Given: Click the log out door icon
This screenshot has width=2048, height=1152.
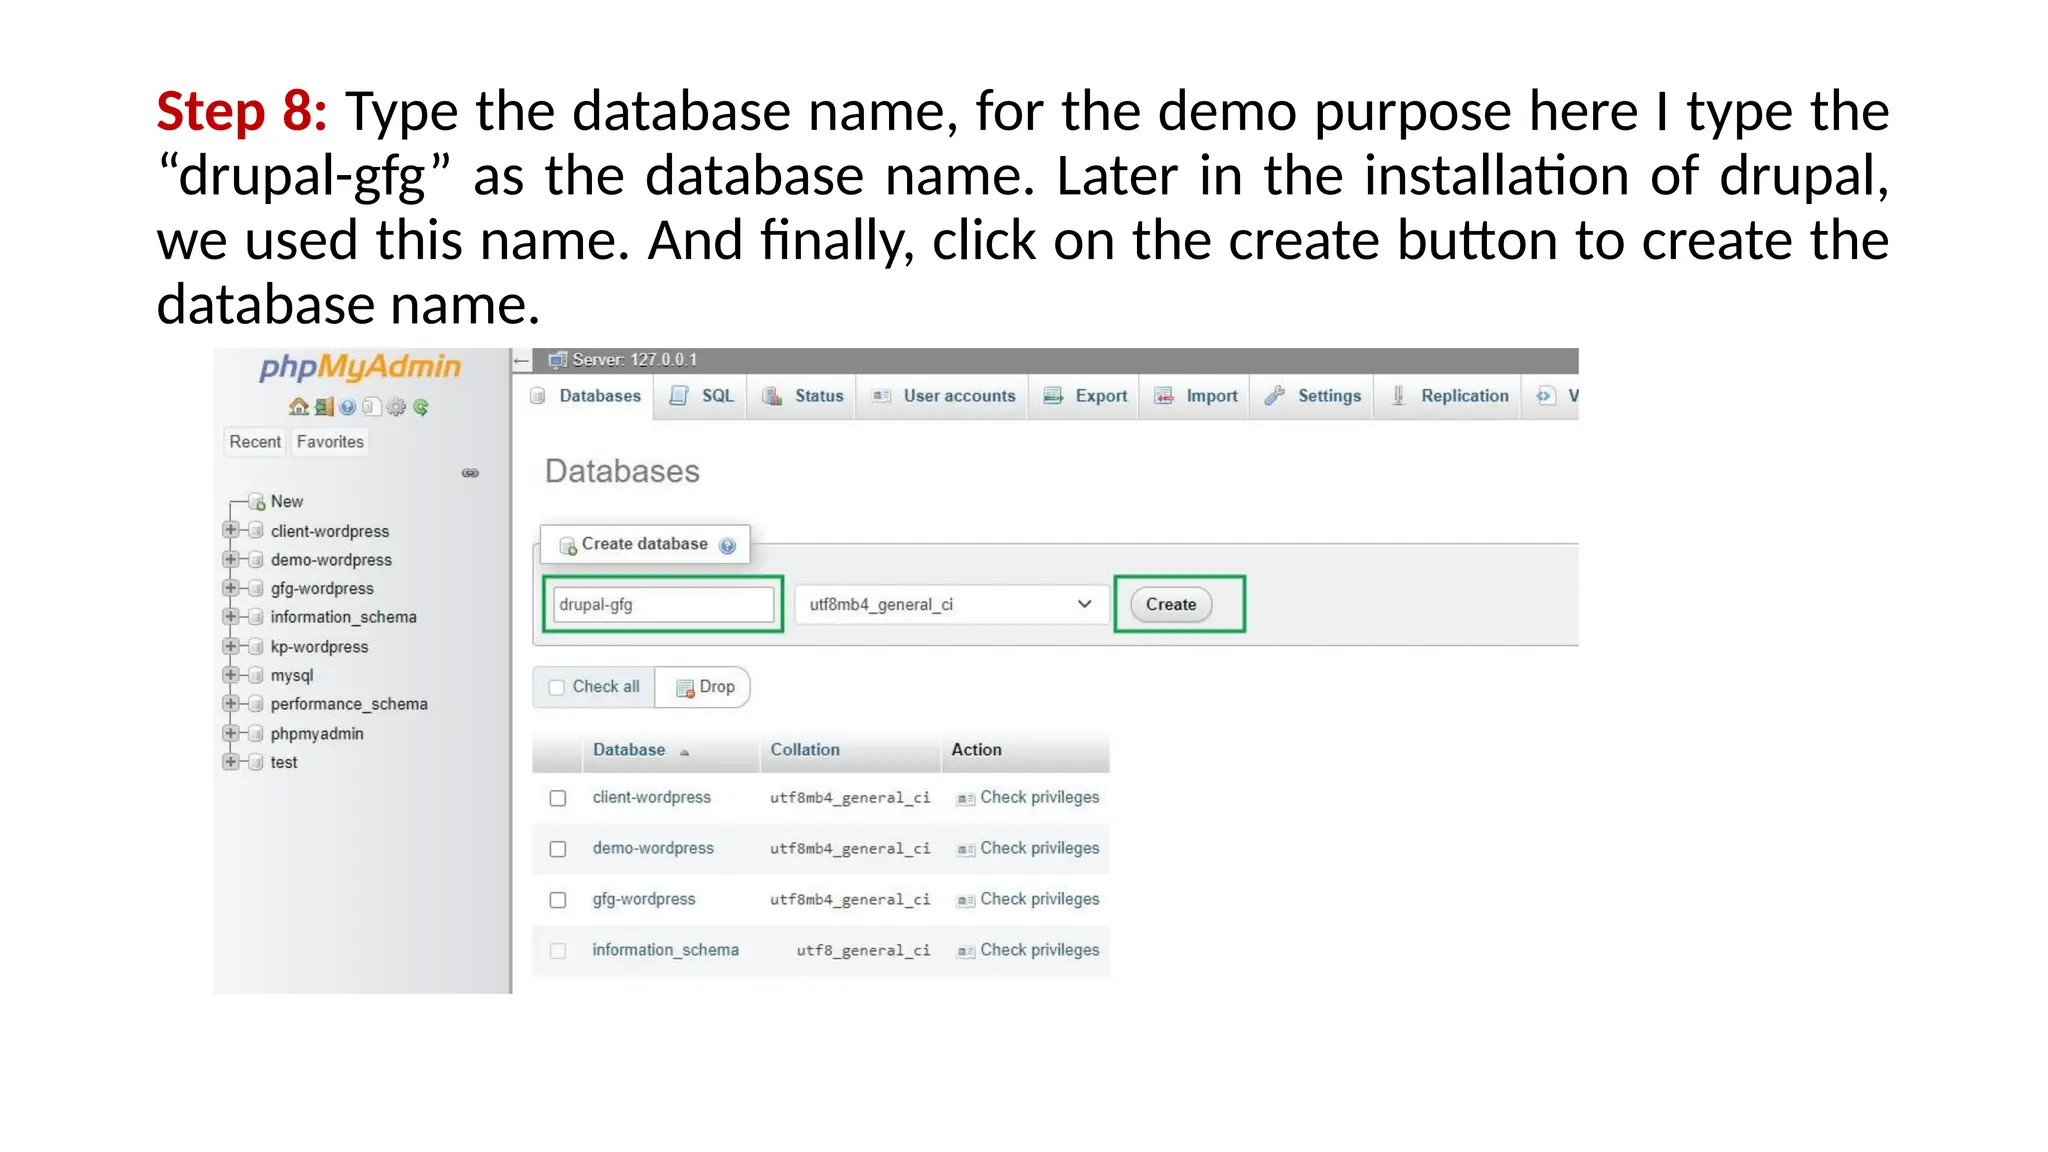Looking at the screenshot, I should (323, 407).
